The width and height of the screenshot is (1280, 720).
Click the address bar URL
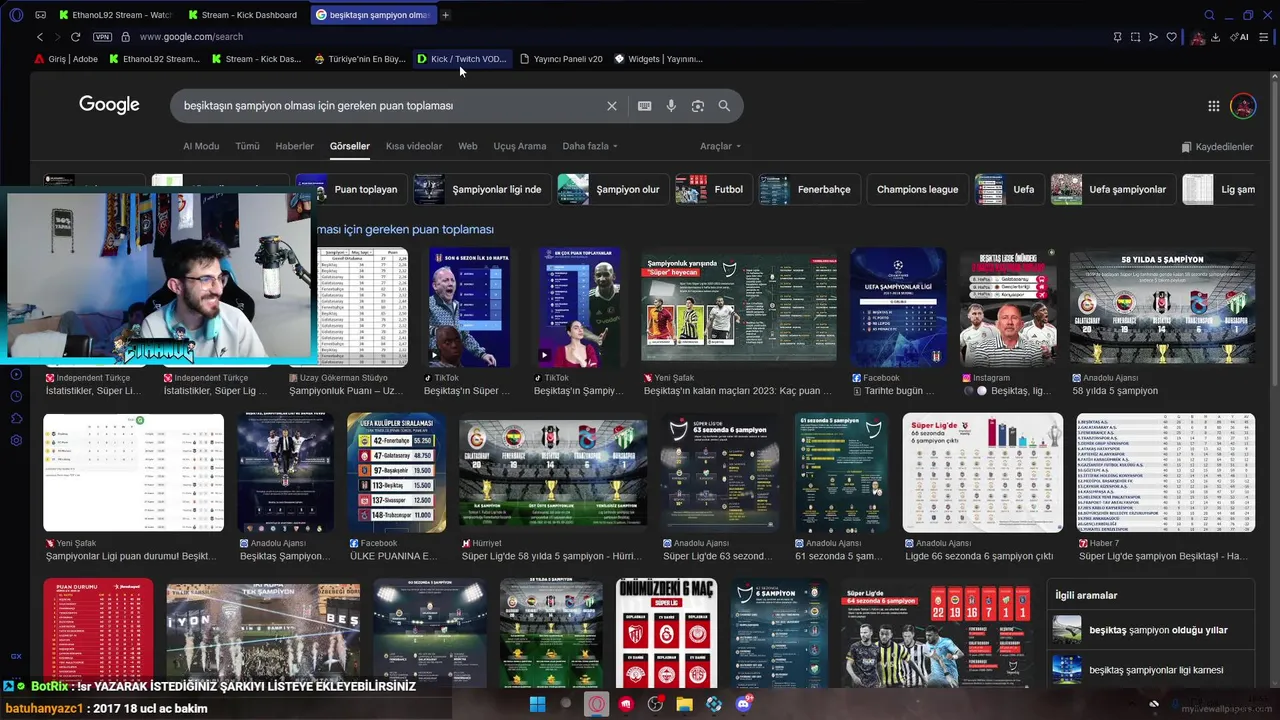tap(191, 37)
